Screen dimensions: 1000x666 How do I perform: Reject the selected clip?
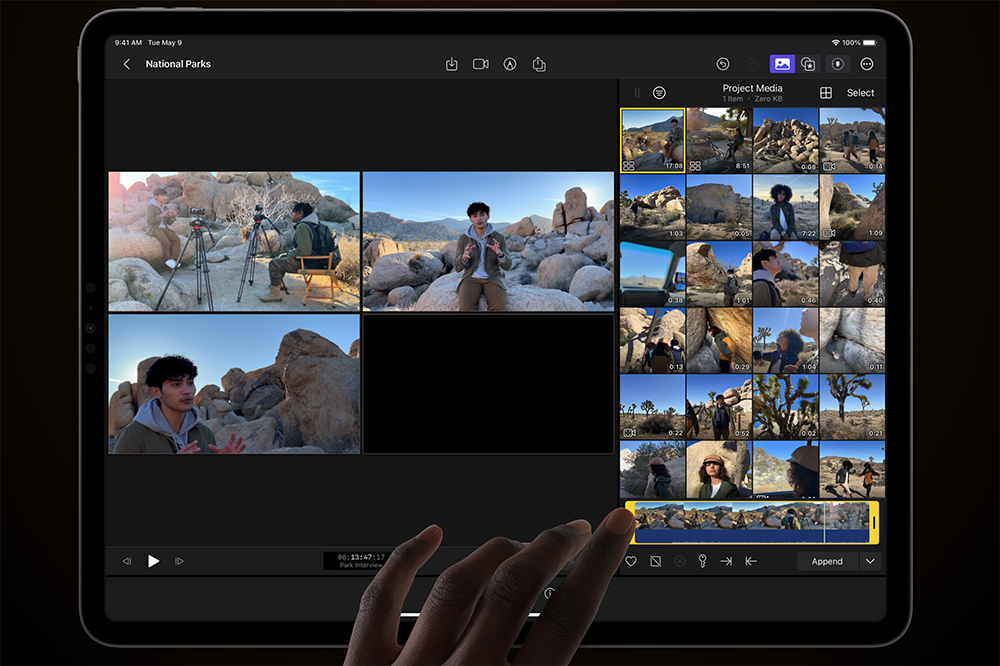656,561
